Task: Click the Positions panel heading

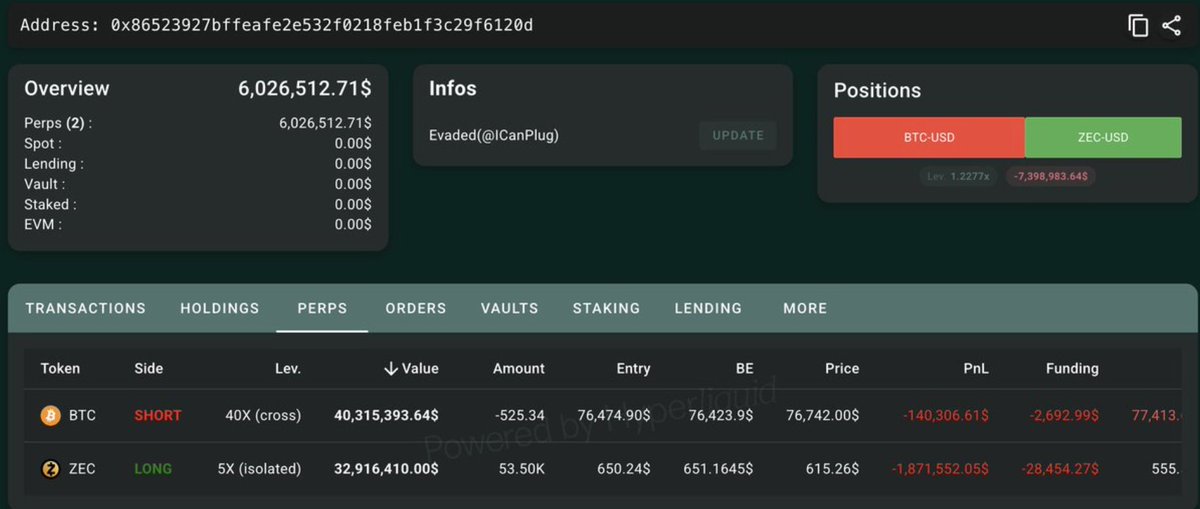Action: click(x=877, y=90)
